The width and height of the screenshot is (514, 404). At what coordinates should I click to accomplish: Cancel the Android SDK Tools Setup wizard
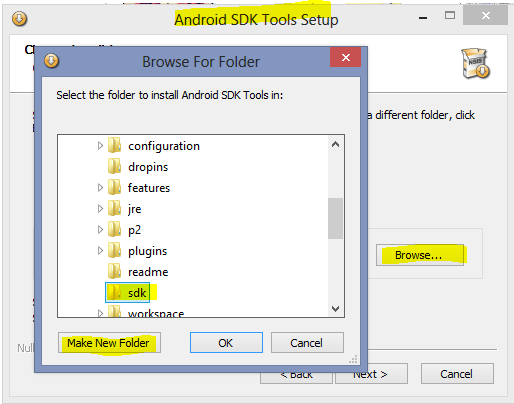[x=457, y=374]
